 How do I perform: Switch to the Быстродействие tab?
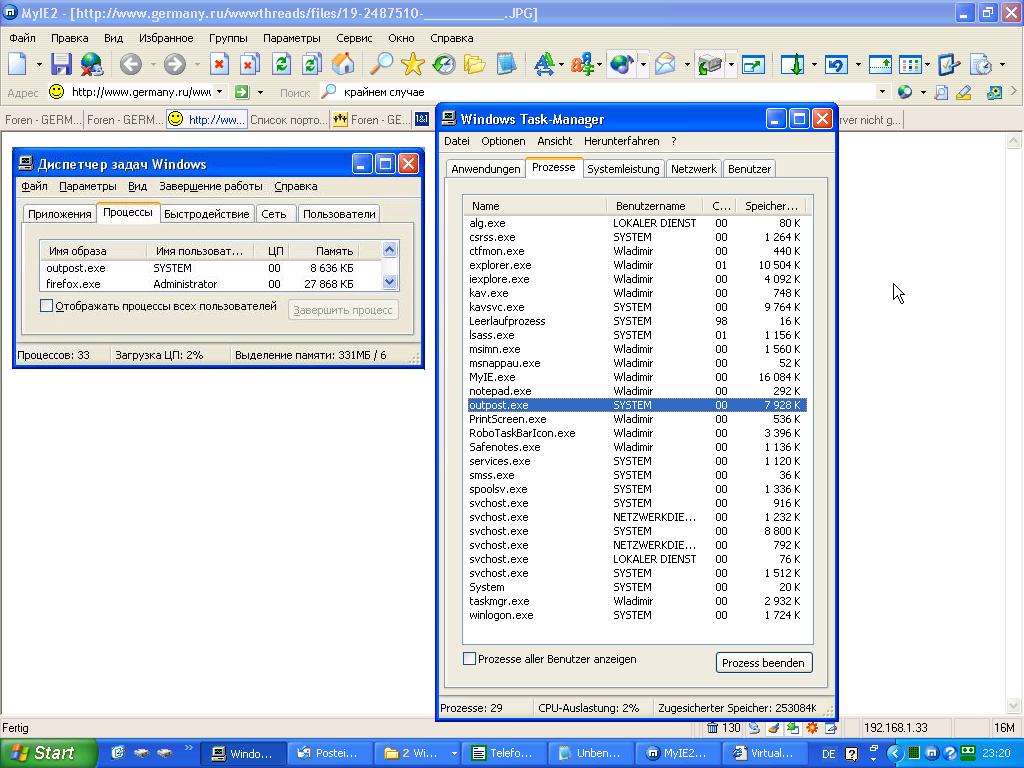click(206, 214)
